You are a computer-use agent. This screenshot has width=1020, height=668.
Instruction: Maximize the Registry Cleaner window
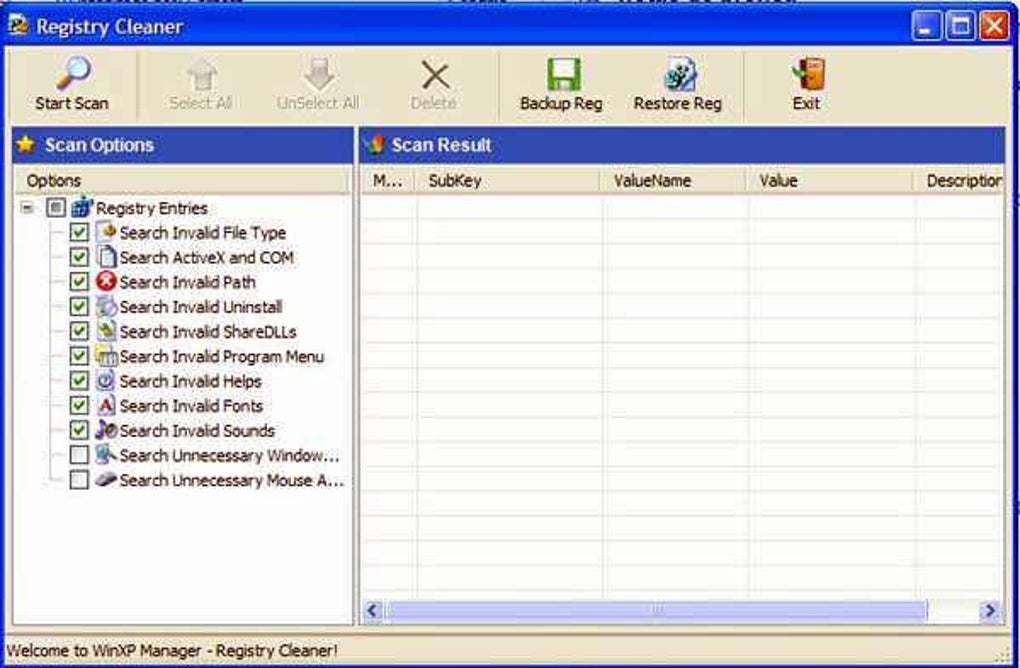[960, 26]
